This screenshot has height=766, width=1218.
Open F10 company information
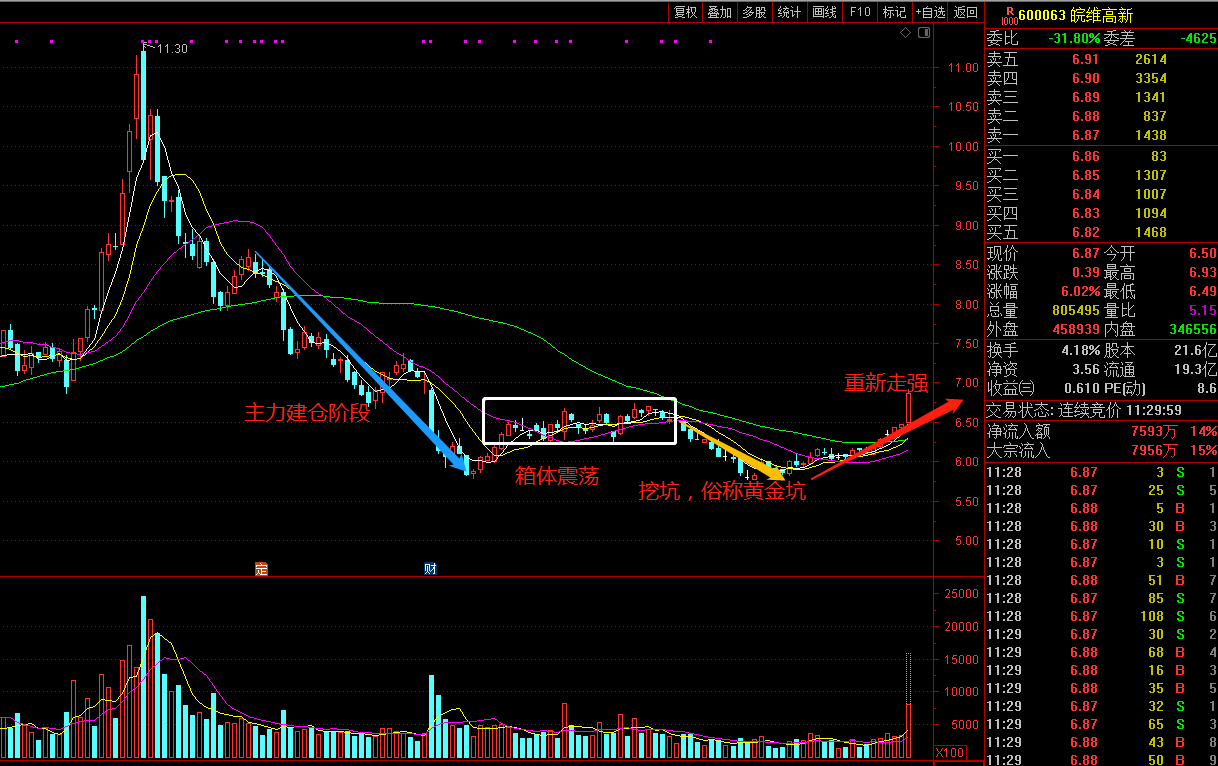tap(859, 12)
